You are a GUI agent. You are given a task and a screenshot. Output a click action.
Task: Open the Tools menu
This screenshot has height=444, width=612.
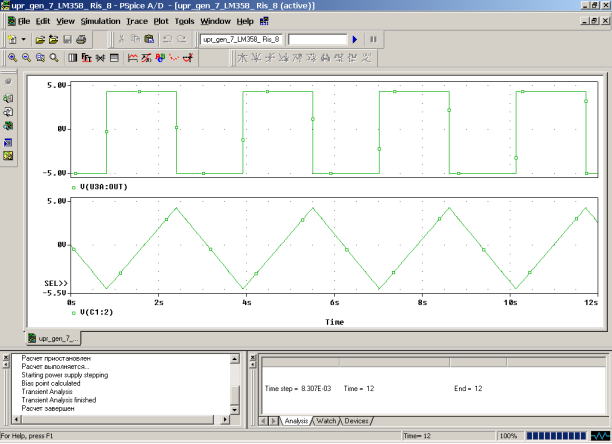[x=184, y=21]
